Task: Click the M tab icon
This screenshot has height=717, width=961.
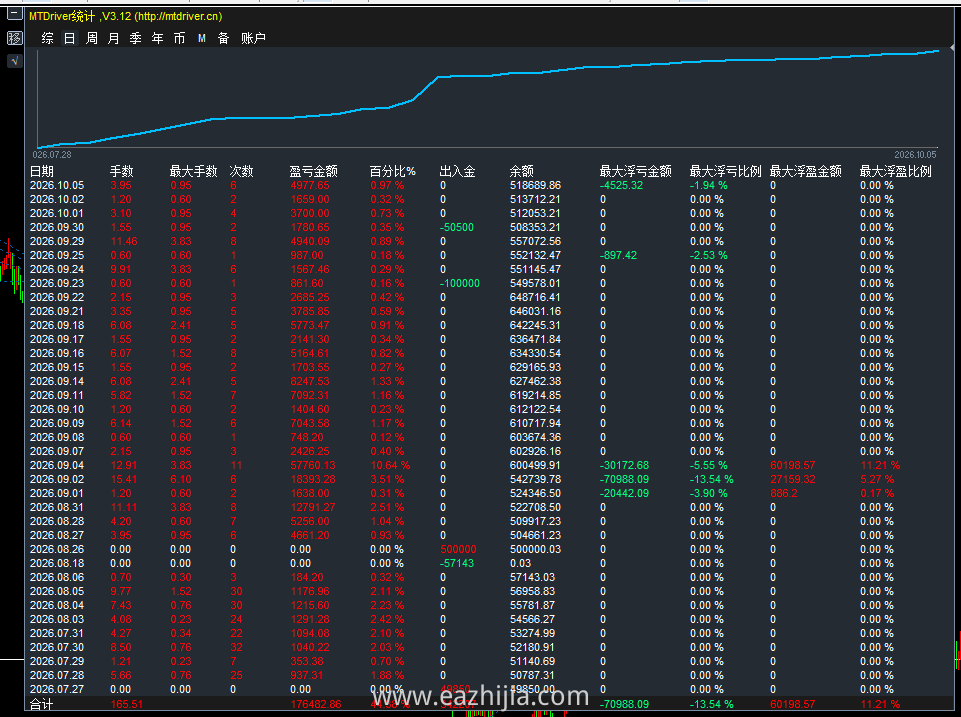Action: tap(202, 39)
